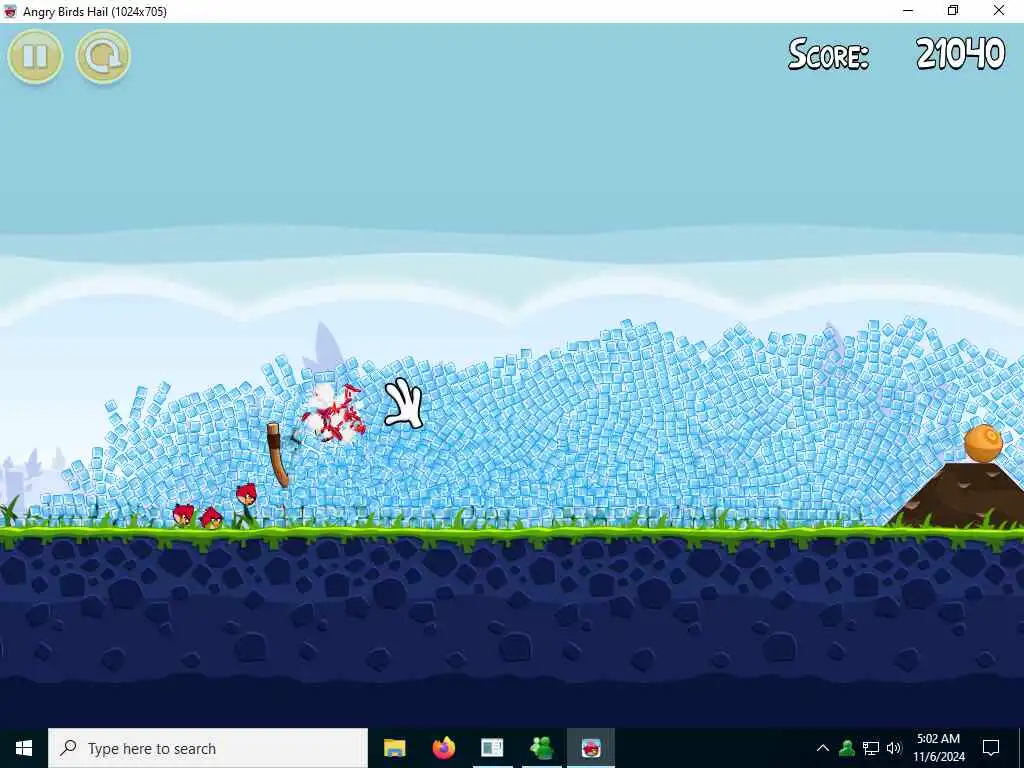Viewport: 1024px width, 768px height.
Task: Click the white glove hand cursor
Action: [x=404, y=404]
